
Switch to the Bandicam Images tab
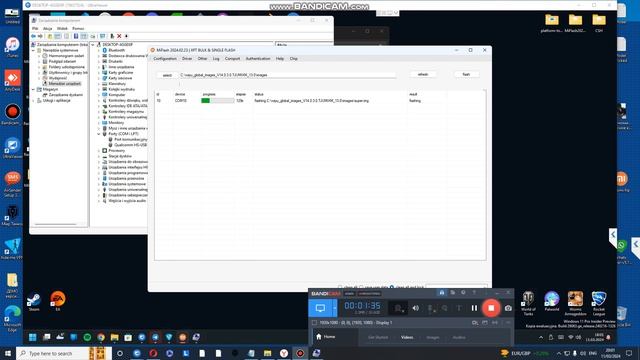click(433, 337)
